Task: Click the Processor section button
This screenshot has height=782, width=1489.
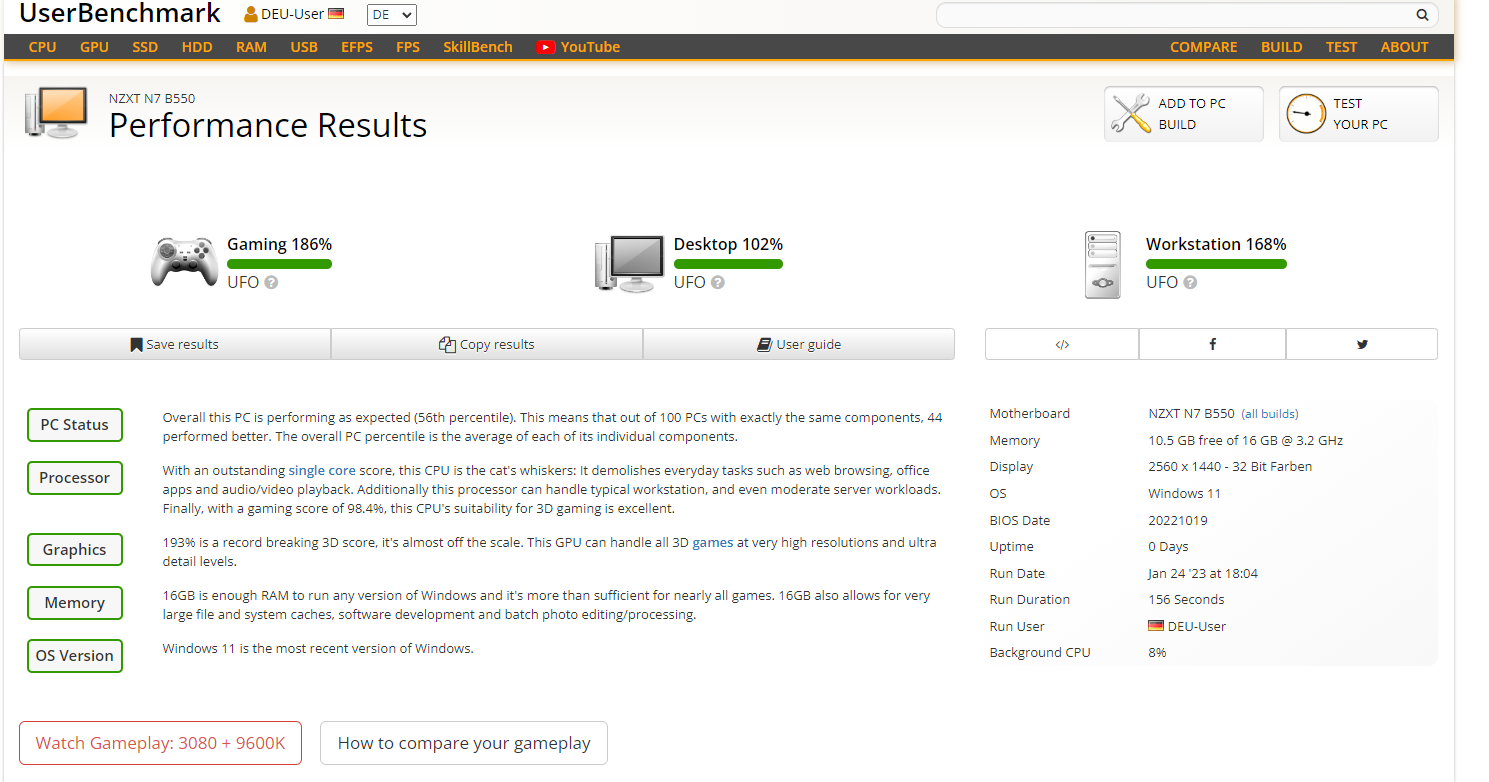Action: (x=74, y=478)
